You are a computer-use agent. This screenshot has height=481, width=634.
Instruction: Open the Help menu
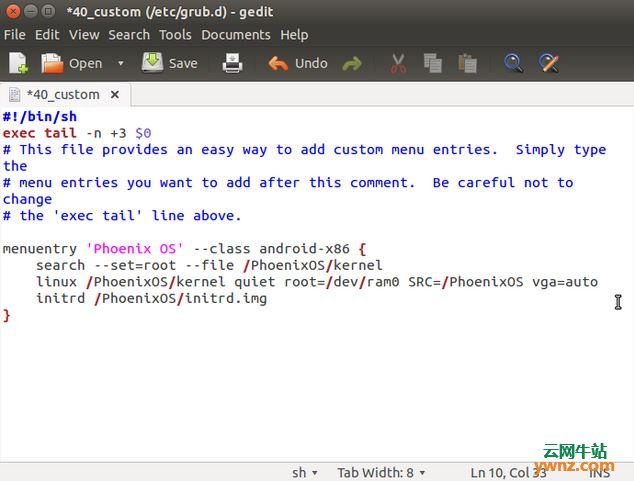click(x=294, y=35)
